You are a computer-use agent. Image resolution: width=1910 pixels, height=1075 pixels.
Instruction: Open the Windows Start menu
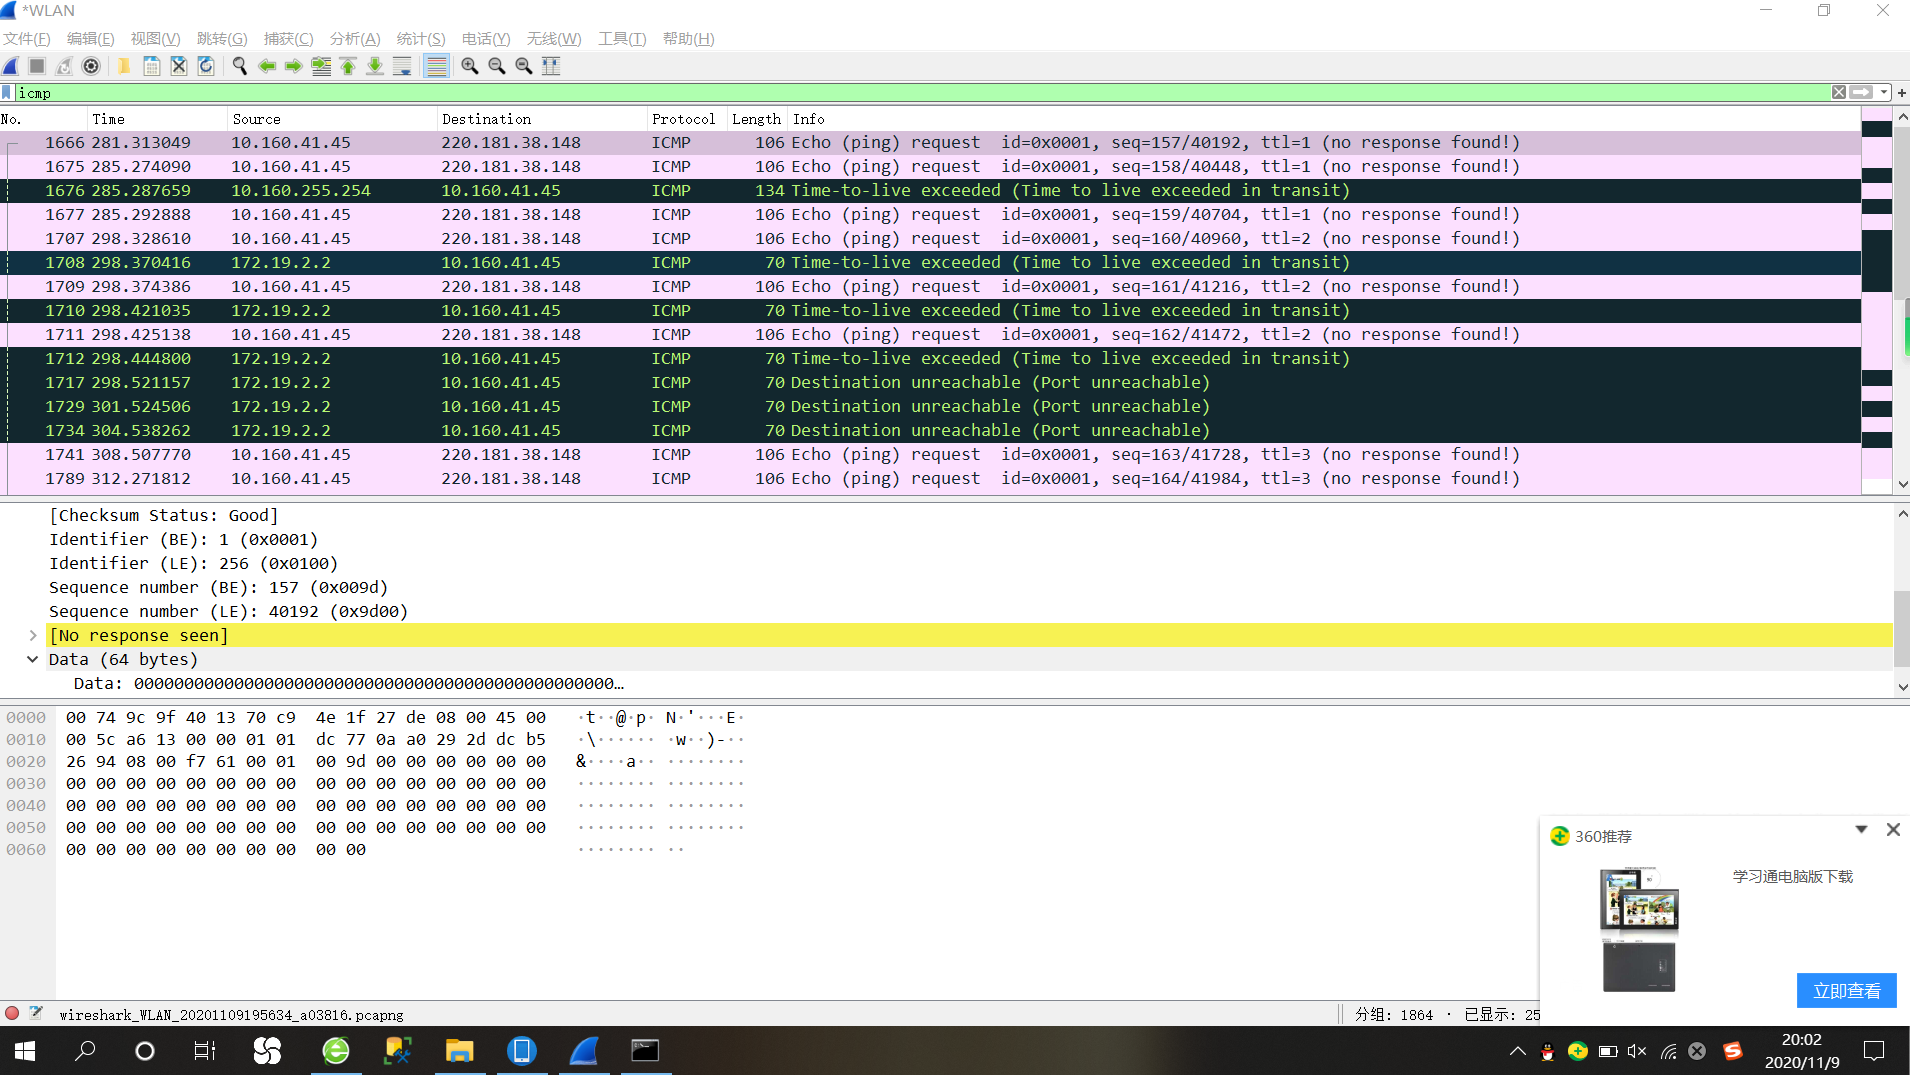point(25,1051)
